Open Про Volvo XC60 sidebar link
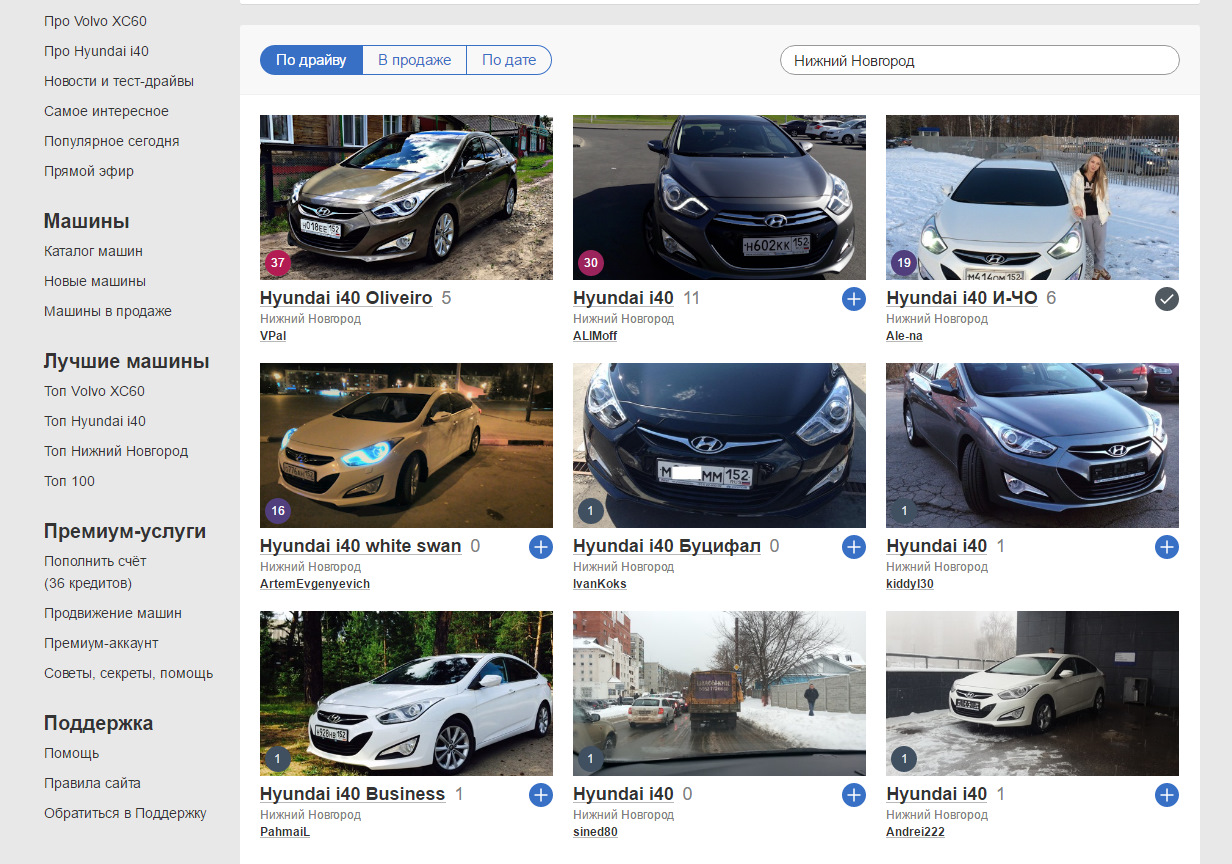 click(x=96, y=21)
